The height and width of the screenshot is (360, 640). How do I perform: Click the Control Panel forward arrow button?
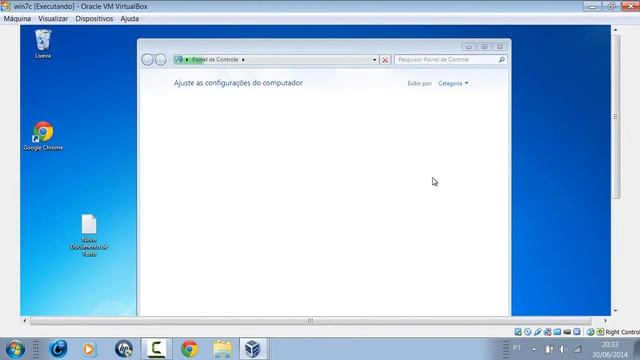tap(161, 60)
